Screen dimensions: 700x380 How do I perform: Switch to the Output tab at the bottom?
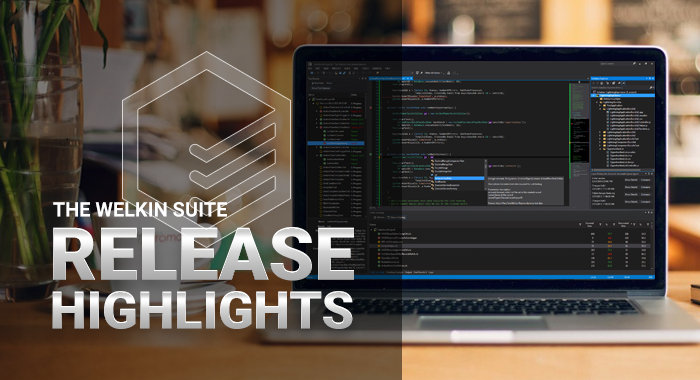408,272
